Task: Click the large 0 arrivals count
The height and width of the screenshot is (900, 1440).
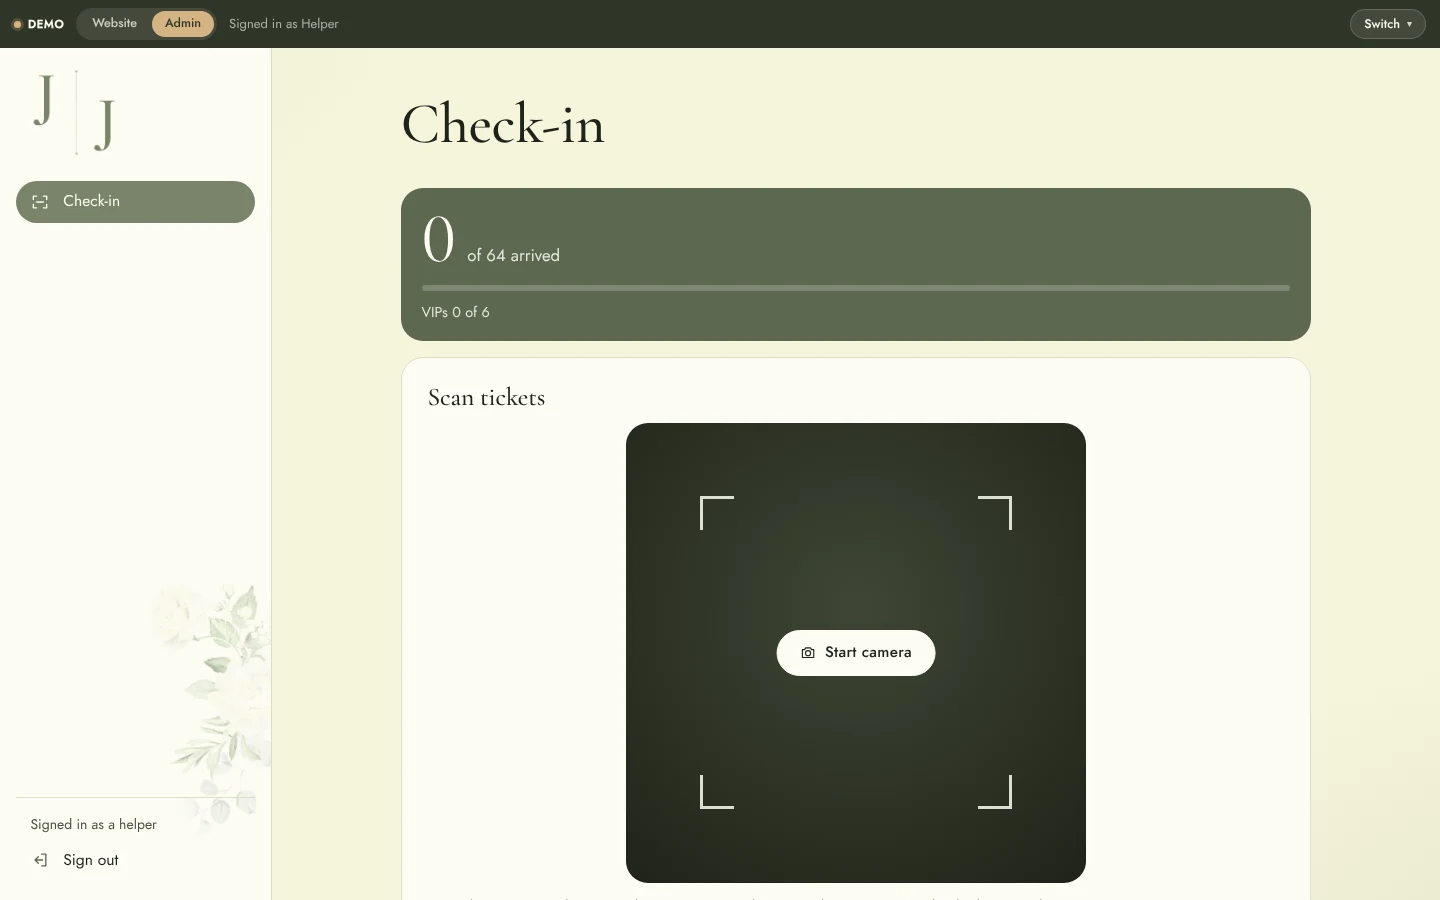Action: pyautogui.click(x=439, y=240)
